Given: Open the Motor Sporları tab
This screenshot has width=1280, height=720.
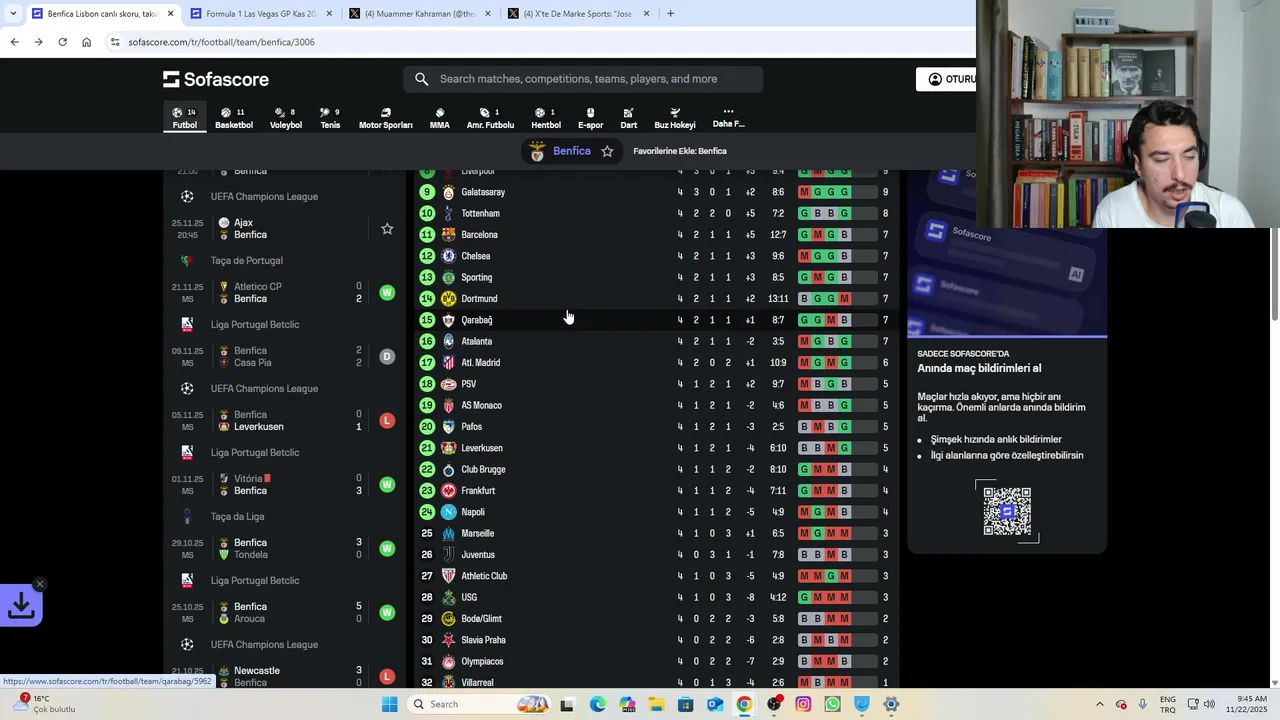Looking at the screenshot, I should 385,118.
